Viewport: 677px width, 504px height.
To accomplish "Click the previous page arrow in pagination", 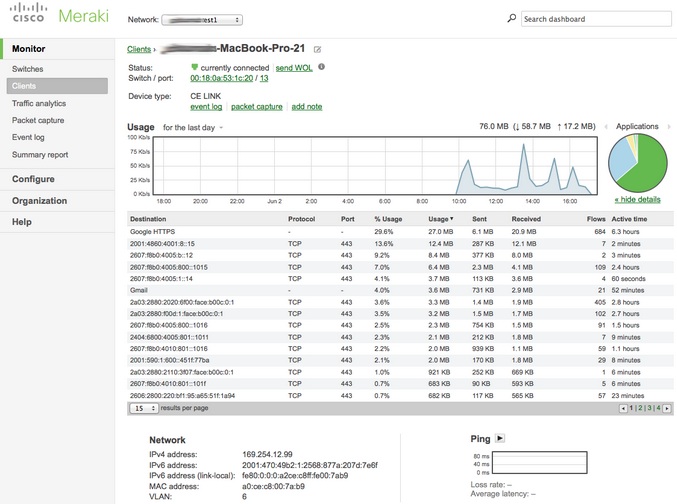I will [621, 408].
